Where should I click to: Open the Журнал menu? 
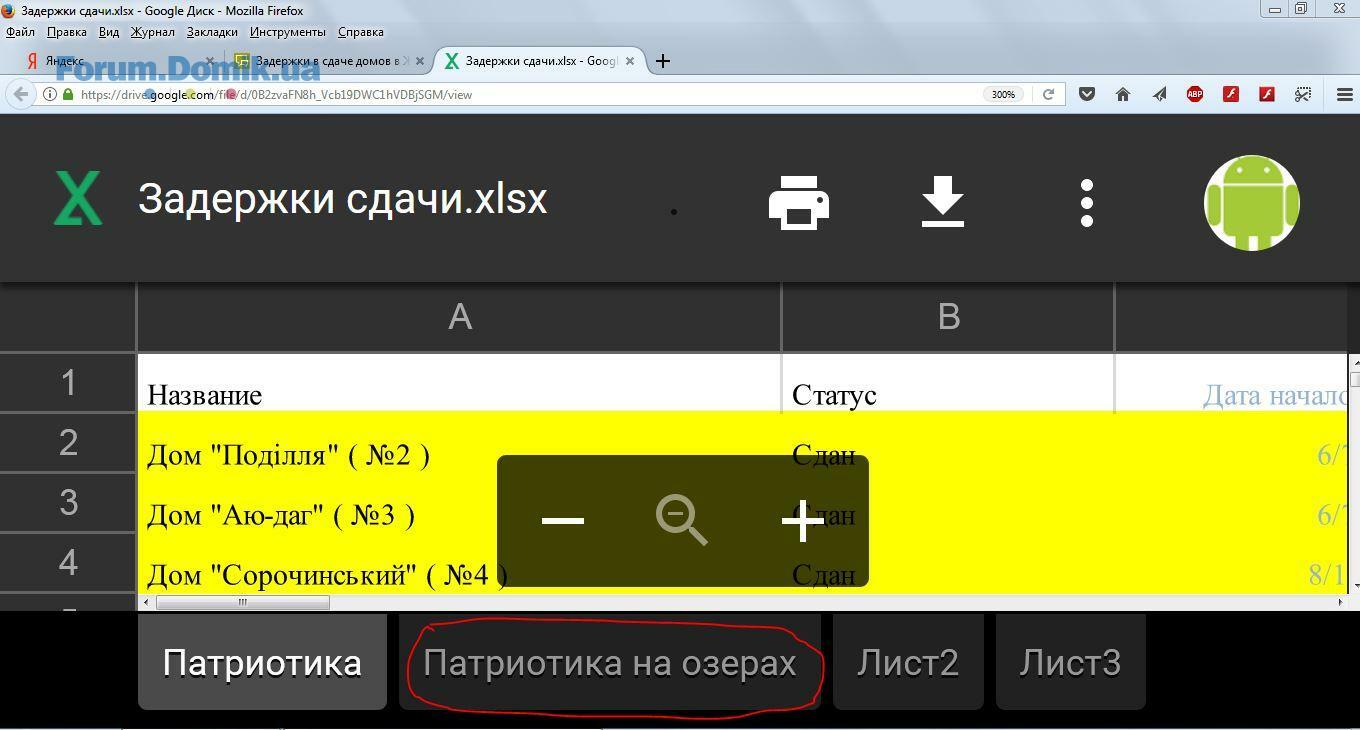click(153, 32)
